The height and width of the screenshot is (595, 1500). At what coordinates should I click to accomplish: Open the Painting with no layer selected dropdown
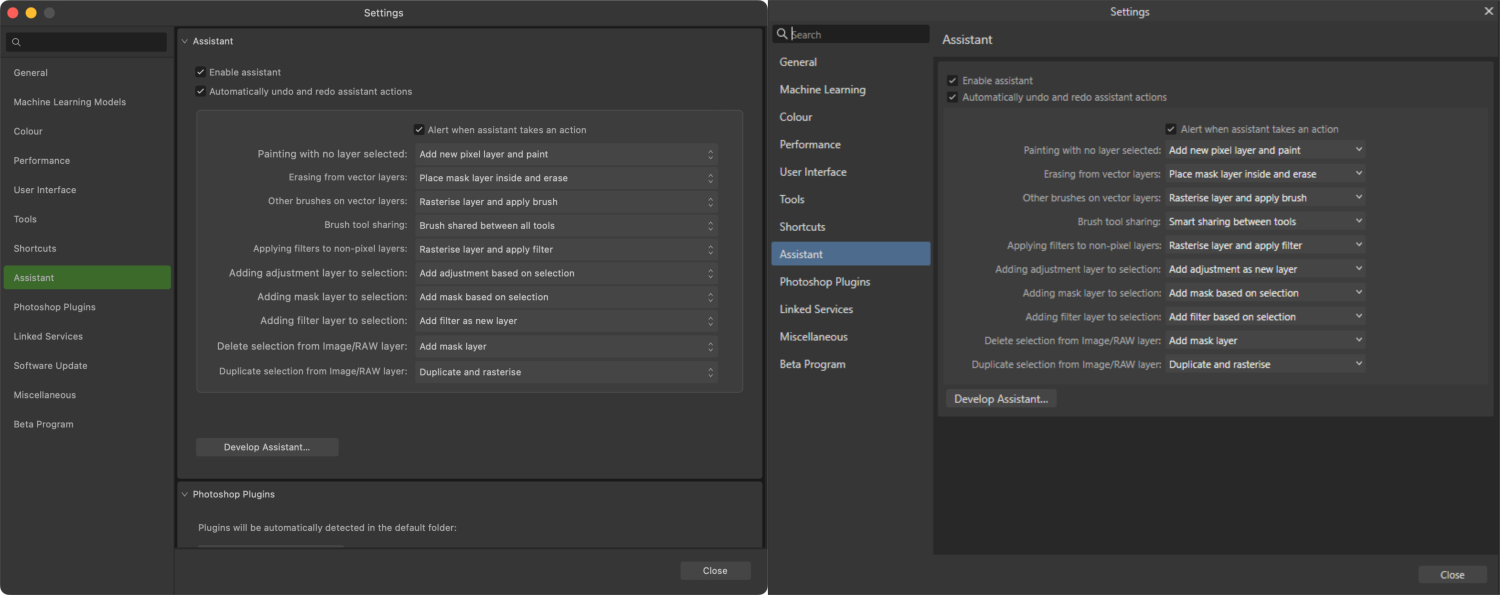(566, 153)
